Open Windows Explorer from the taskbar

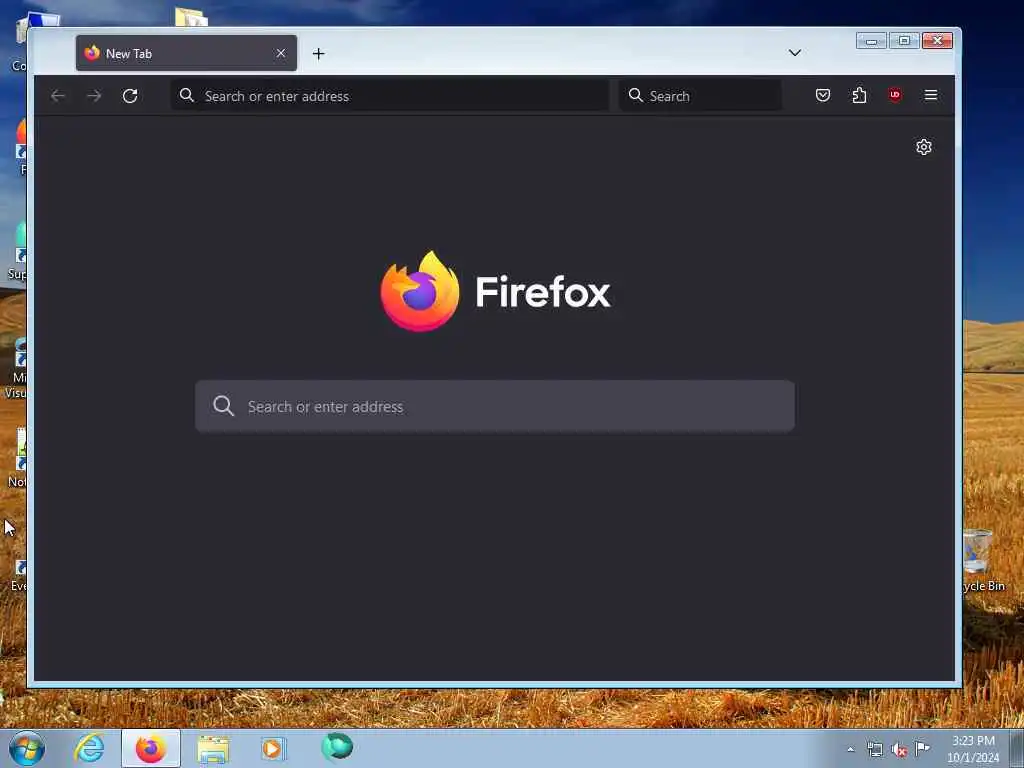pyautogui.click(x=213, y=749)
